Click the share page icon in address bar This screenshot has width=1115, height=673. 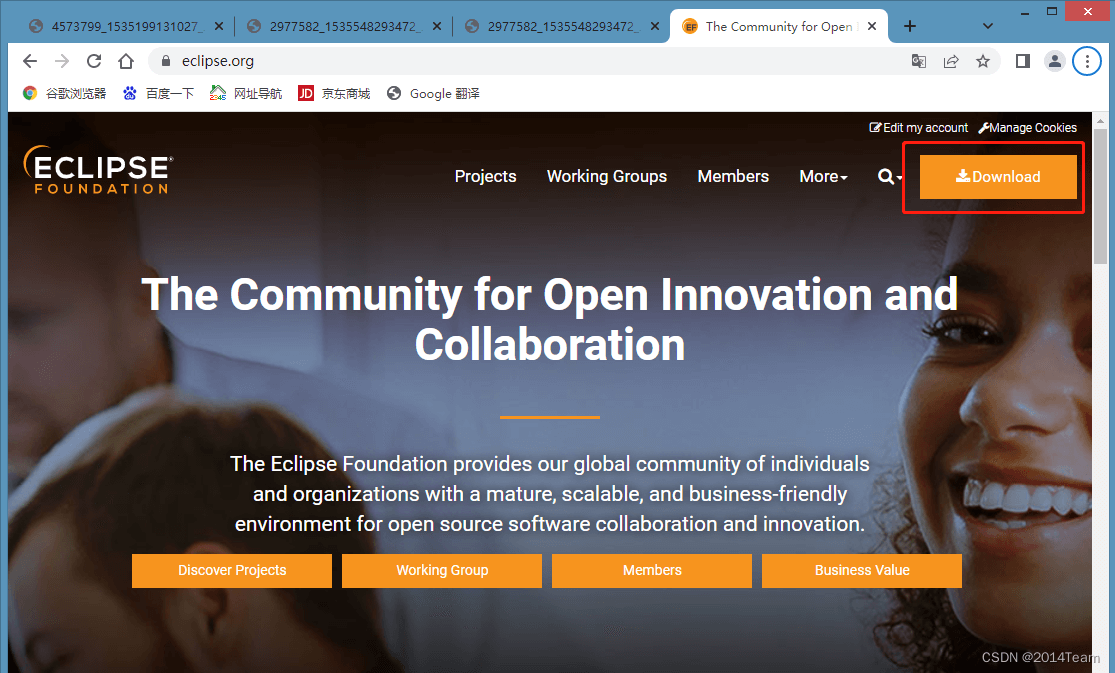pyautogui.click(x=951, y=61)
